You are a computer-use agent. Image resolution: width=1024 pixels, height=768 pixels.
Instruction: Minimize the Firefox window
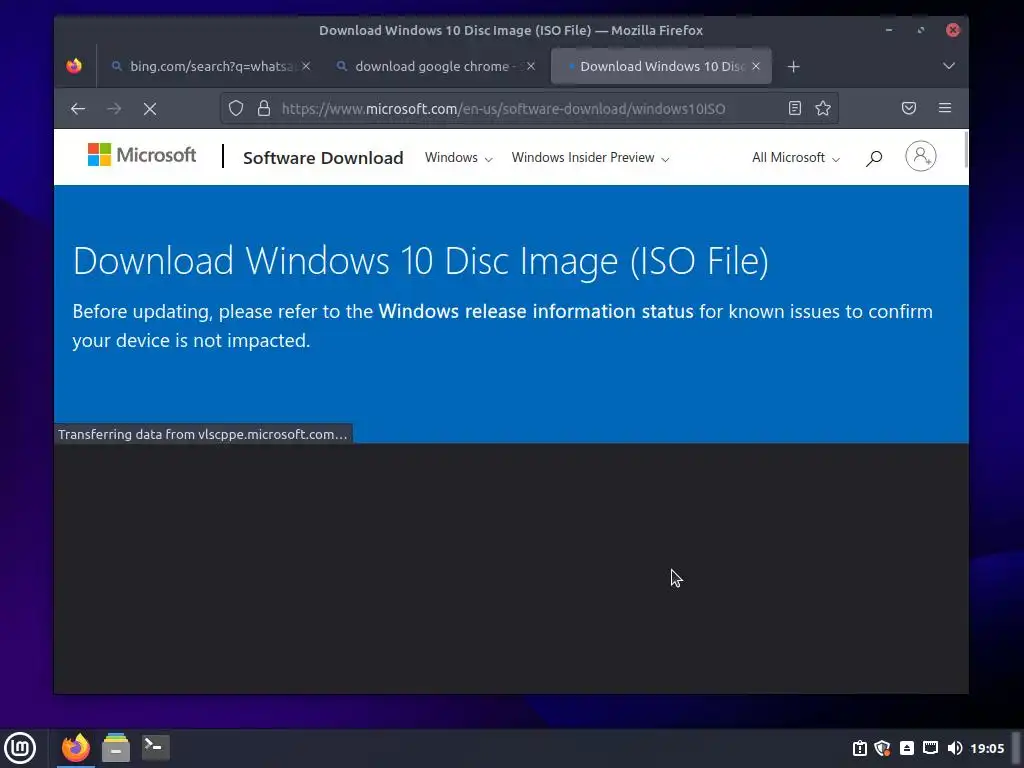(889, 30)
